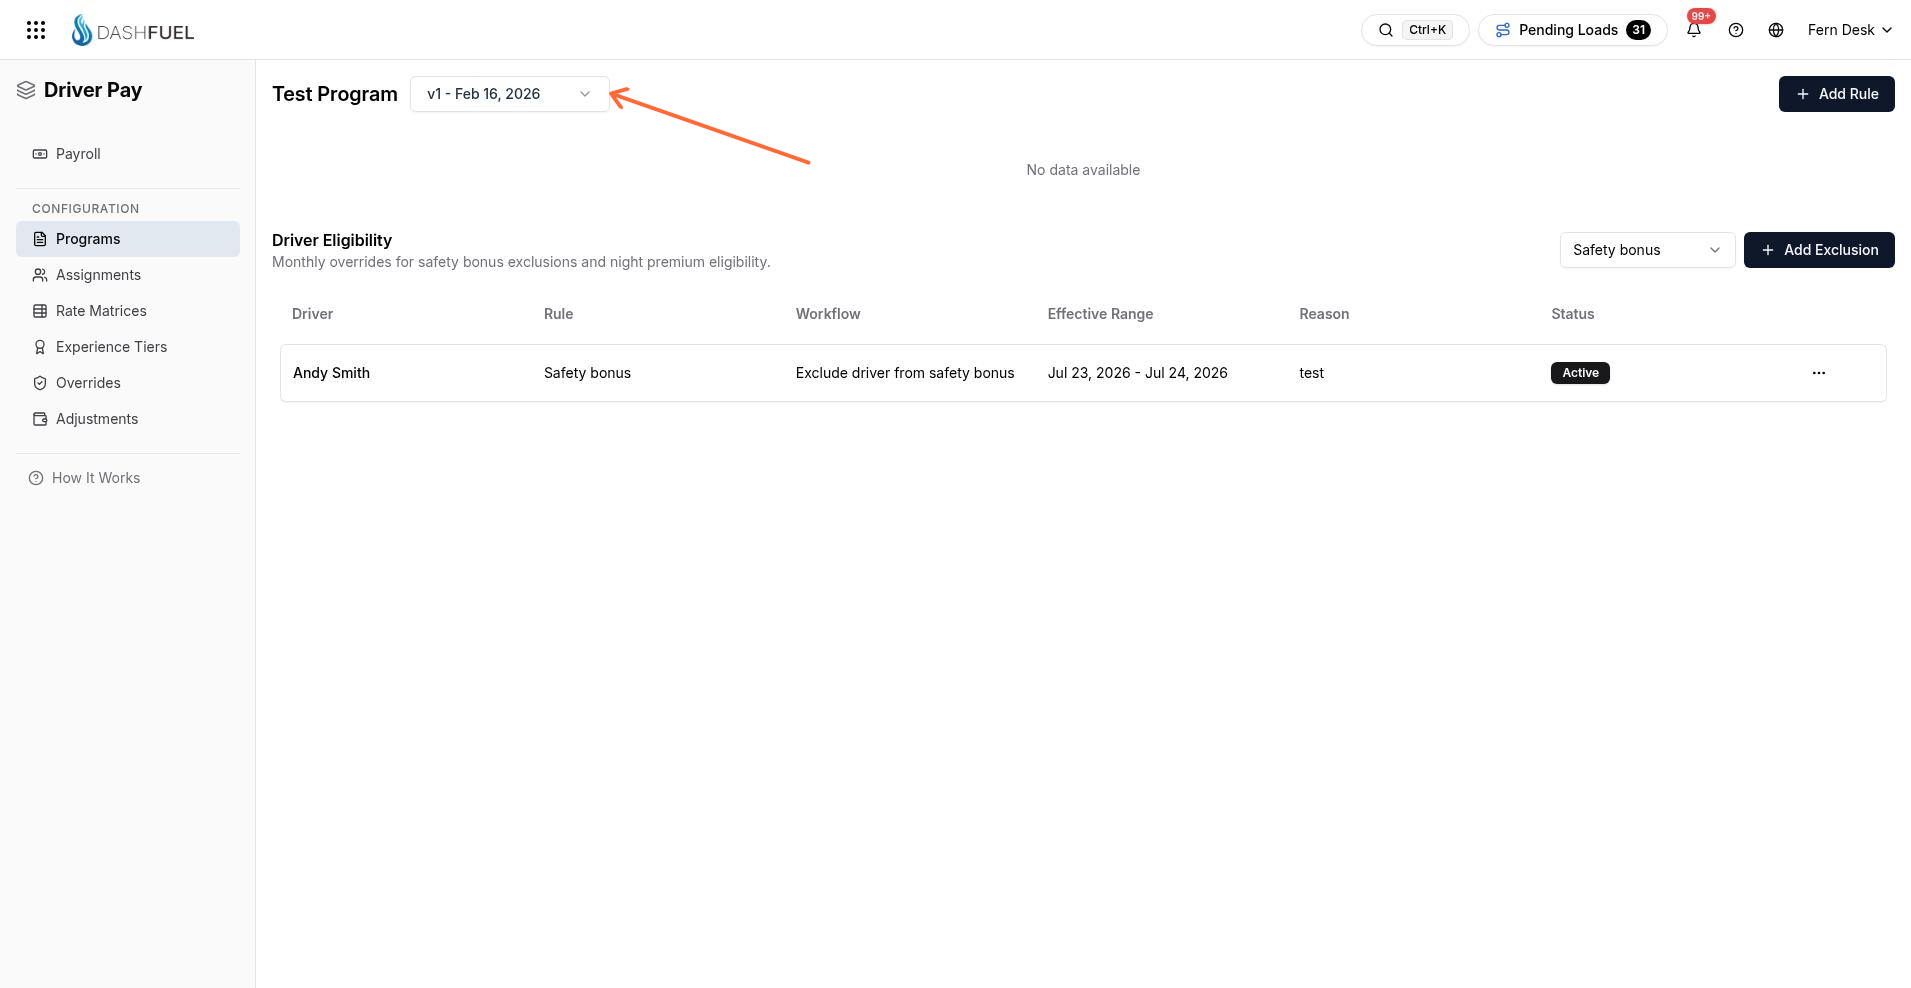The image size is (1911, 988).
Task: Click the DashFuel logo
Action: coord(133,30)
